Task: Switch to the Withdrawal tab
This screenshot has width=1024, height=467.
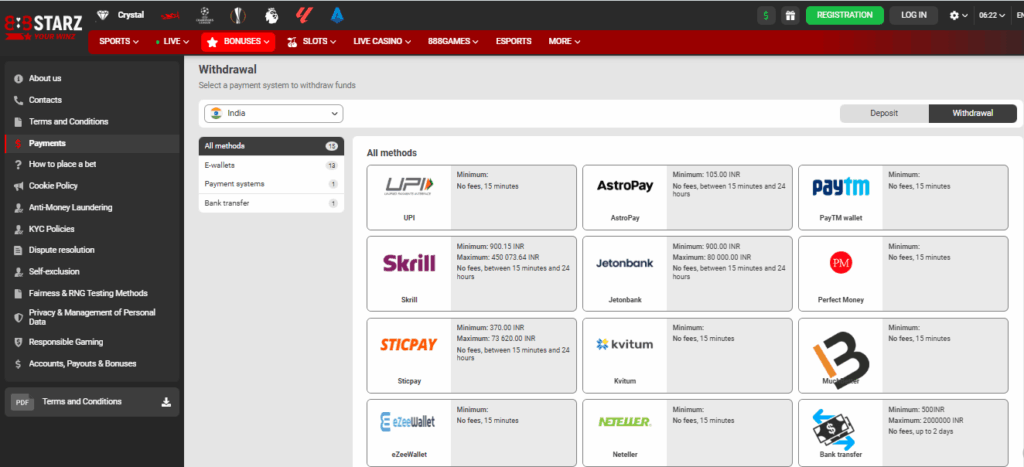Action: click(972, 114)
